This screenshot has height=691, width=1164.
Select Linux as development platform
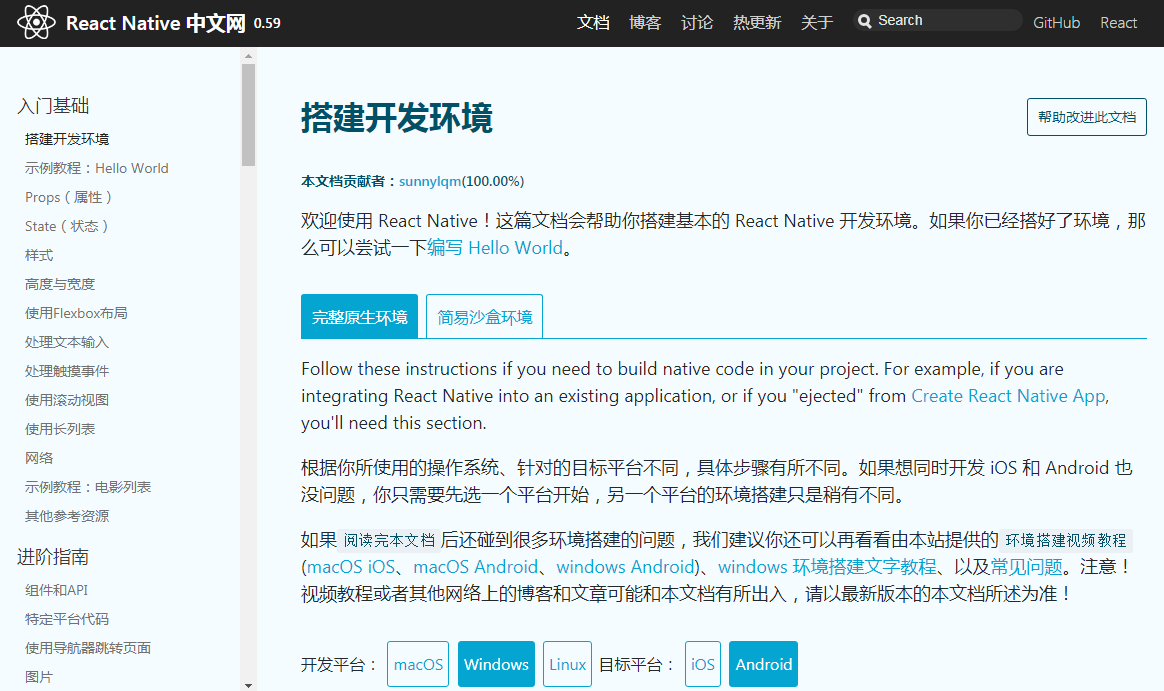(567, 664)
